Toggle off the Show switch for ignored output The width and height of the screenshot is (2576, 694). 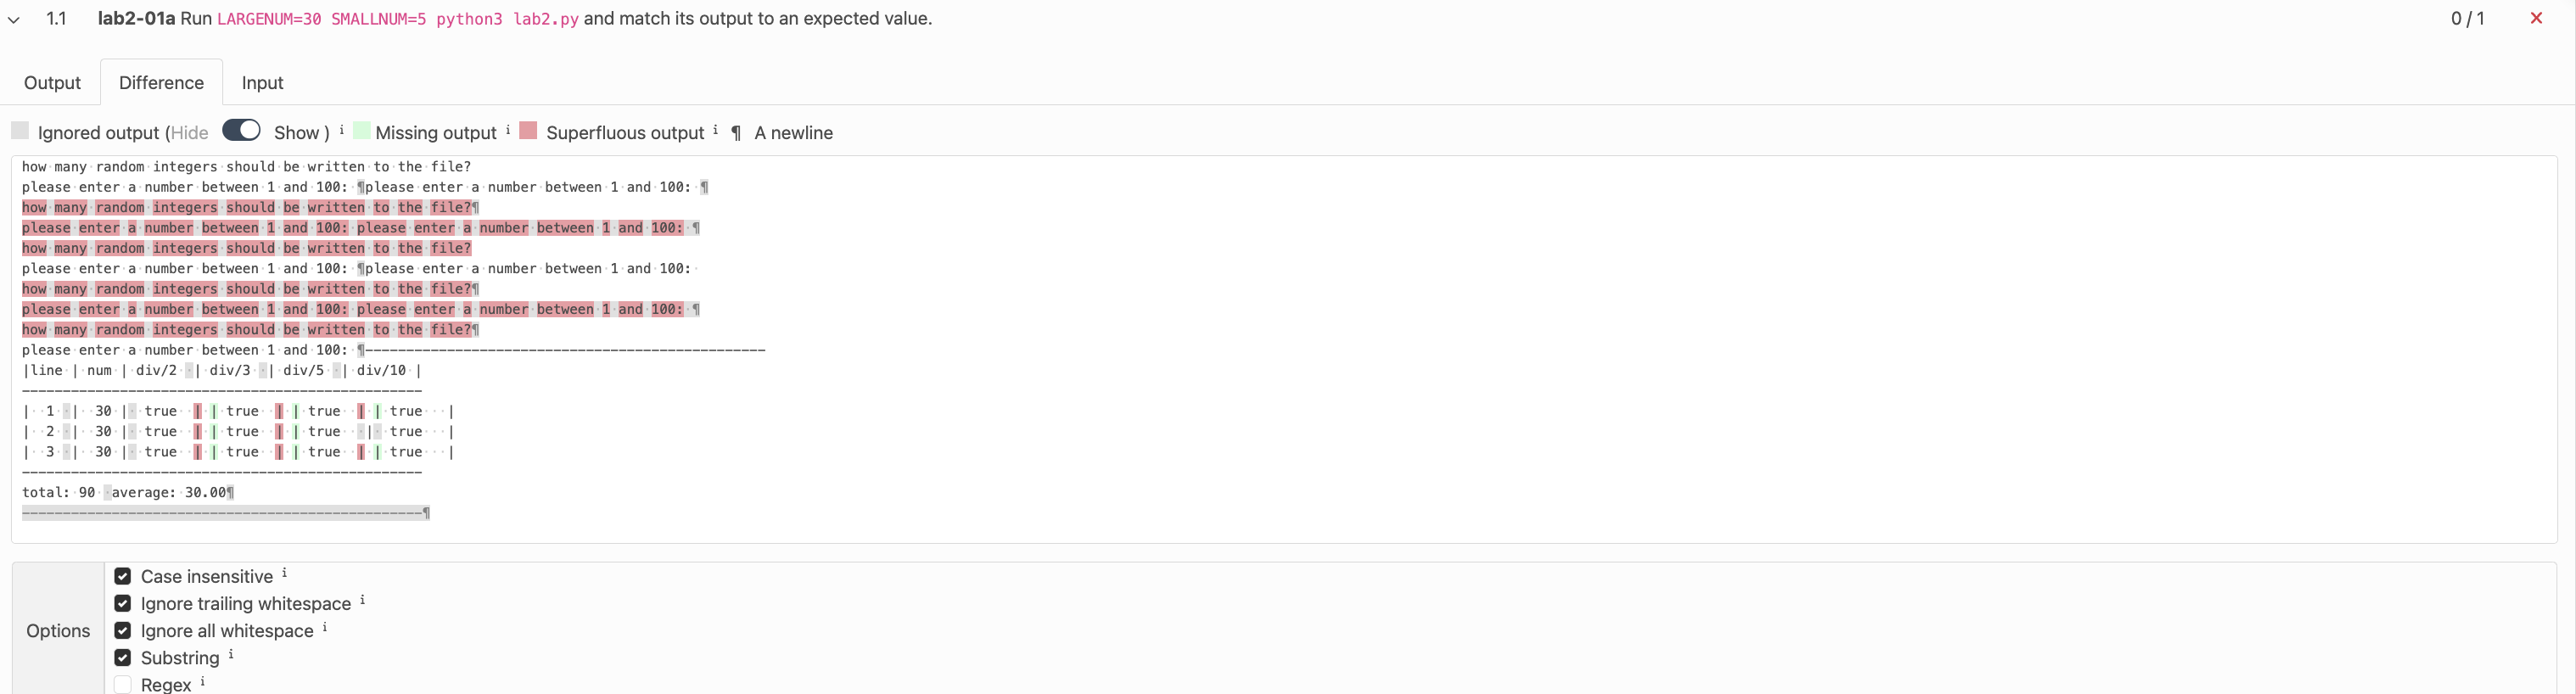tap(240, 130)
